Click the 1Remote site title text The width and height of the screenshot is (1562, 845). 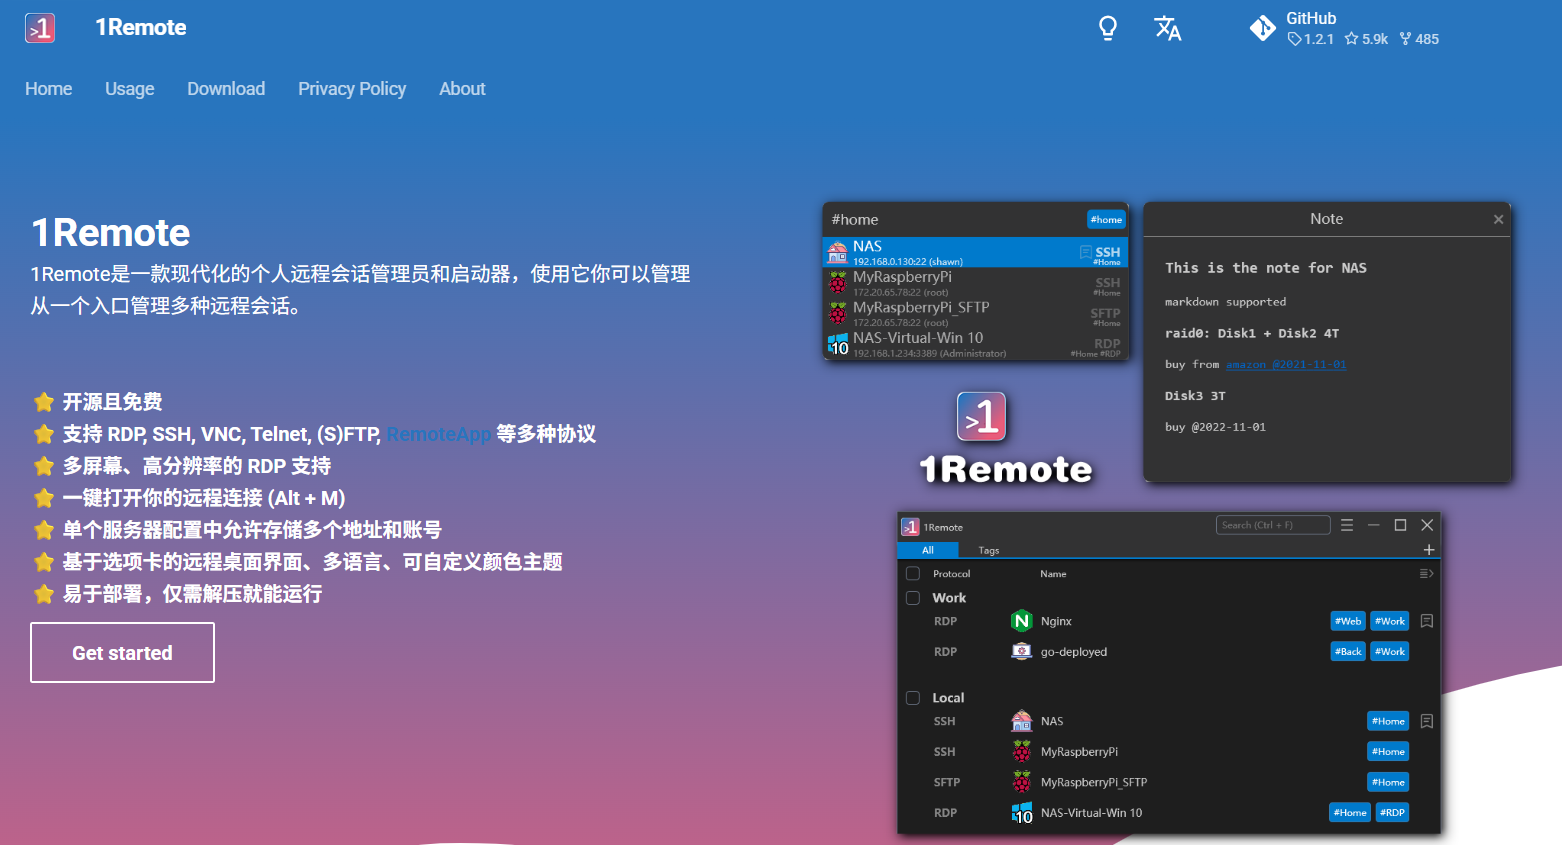click(141, 28)
